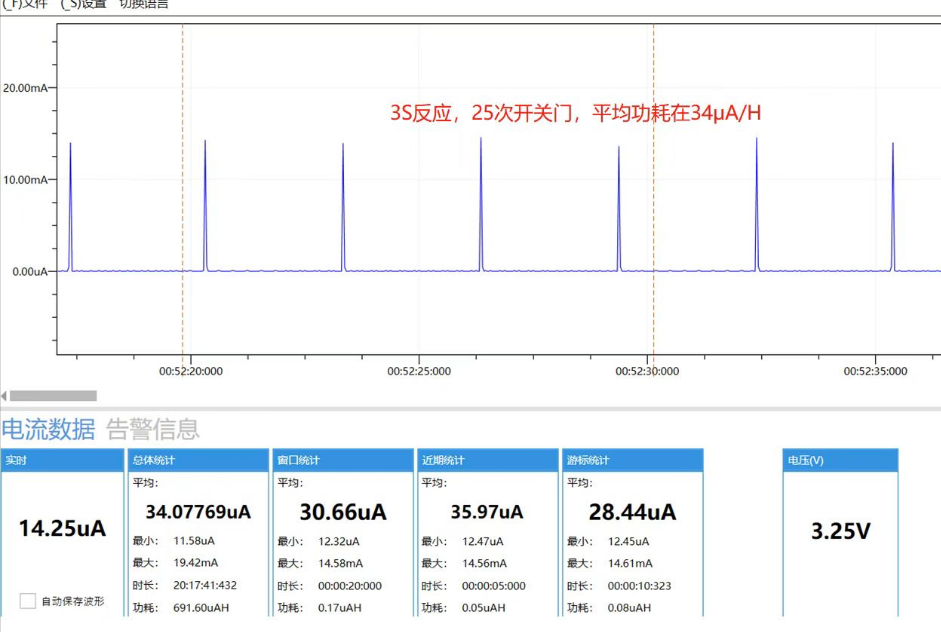Click the 总体统计 panel header
Image resolution: width=941 pixels, height=632 pixels.
pyautogui.click(x=199, y=460)
